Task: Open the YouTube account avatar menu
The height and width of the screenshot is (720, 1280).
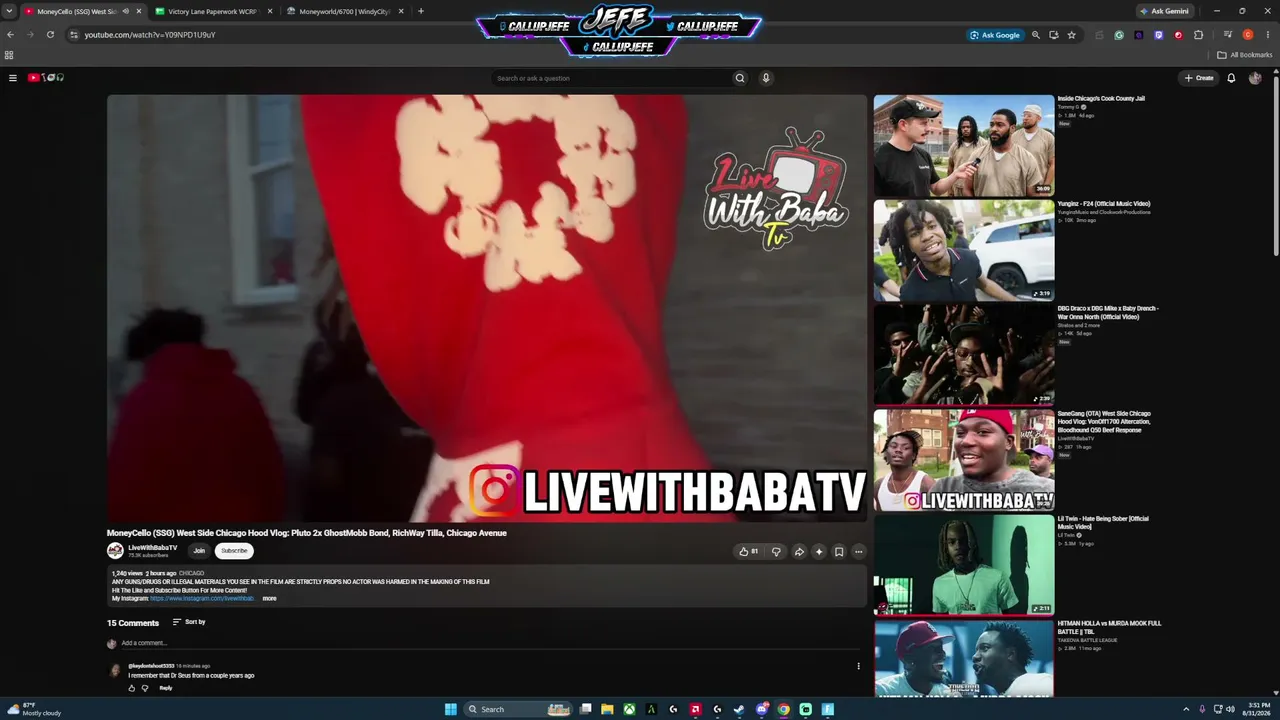Action: click(x=1255, y=78)
